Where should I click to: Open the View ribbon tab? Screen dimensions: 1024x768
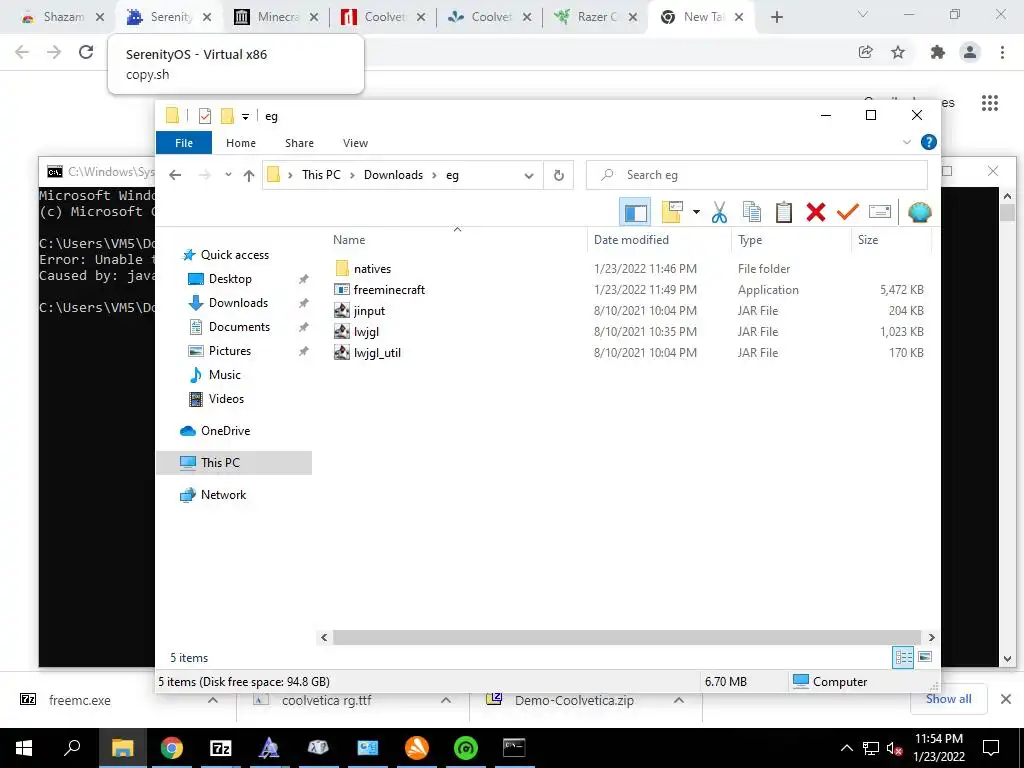coord(355,143)
